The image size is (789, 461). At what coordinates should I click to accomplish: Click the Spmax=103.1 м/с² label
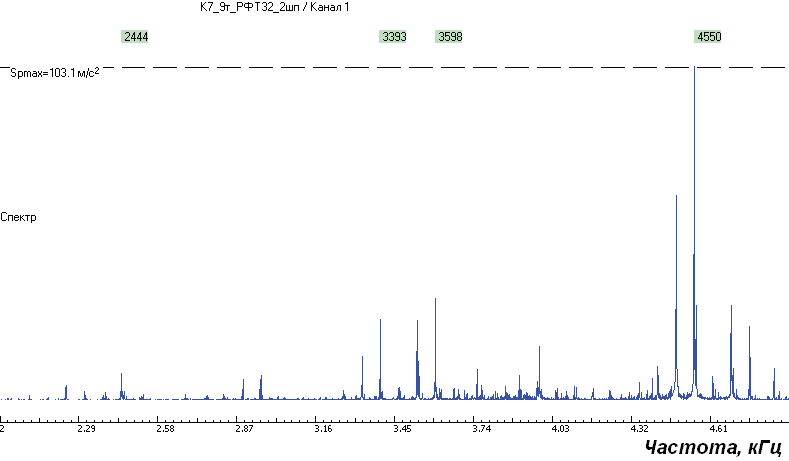point(55,73)
